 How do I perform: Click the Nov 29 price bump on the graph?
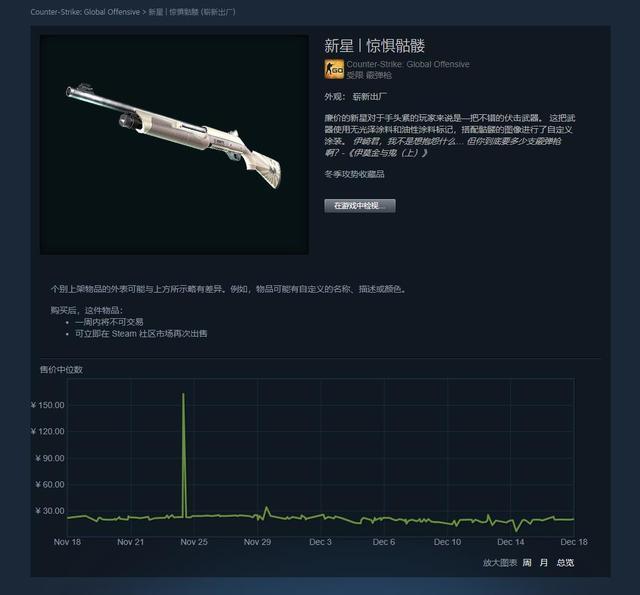pos(267,507)
